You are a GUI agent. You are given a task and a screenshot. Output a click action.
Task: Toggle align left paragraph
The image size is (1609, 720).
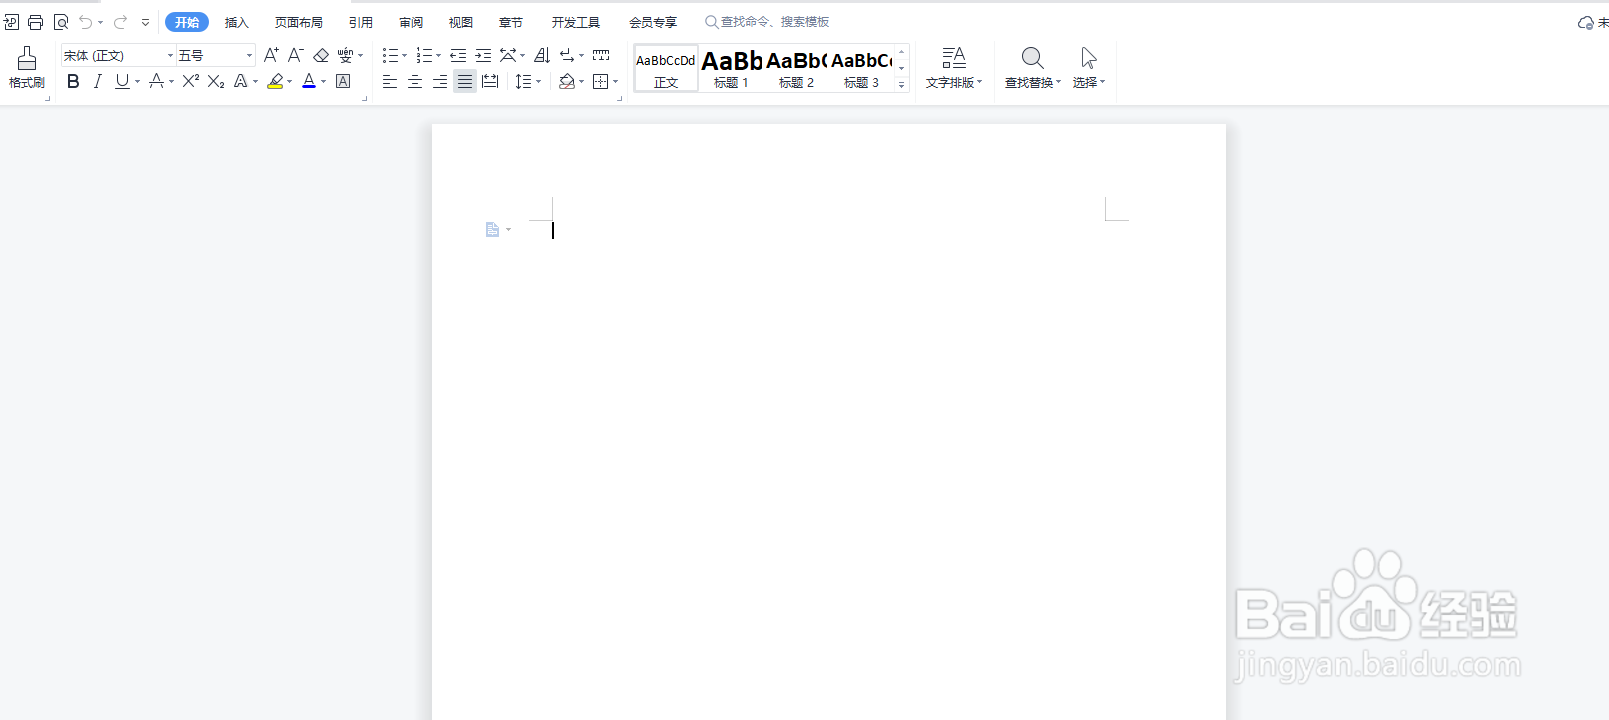click(390, 81)
